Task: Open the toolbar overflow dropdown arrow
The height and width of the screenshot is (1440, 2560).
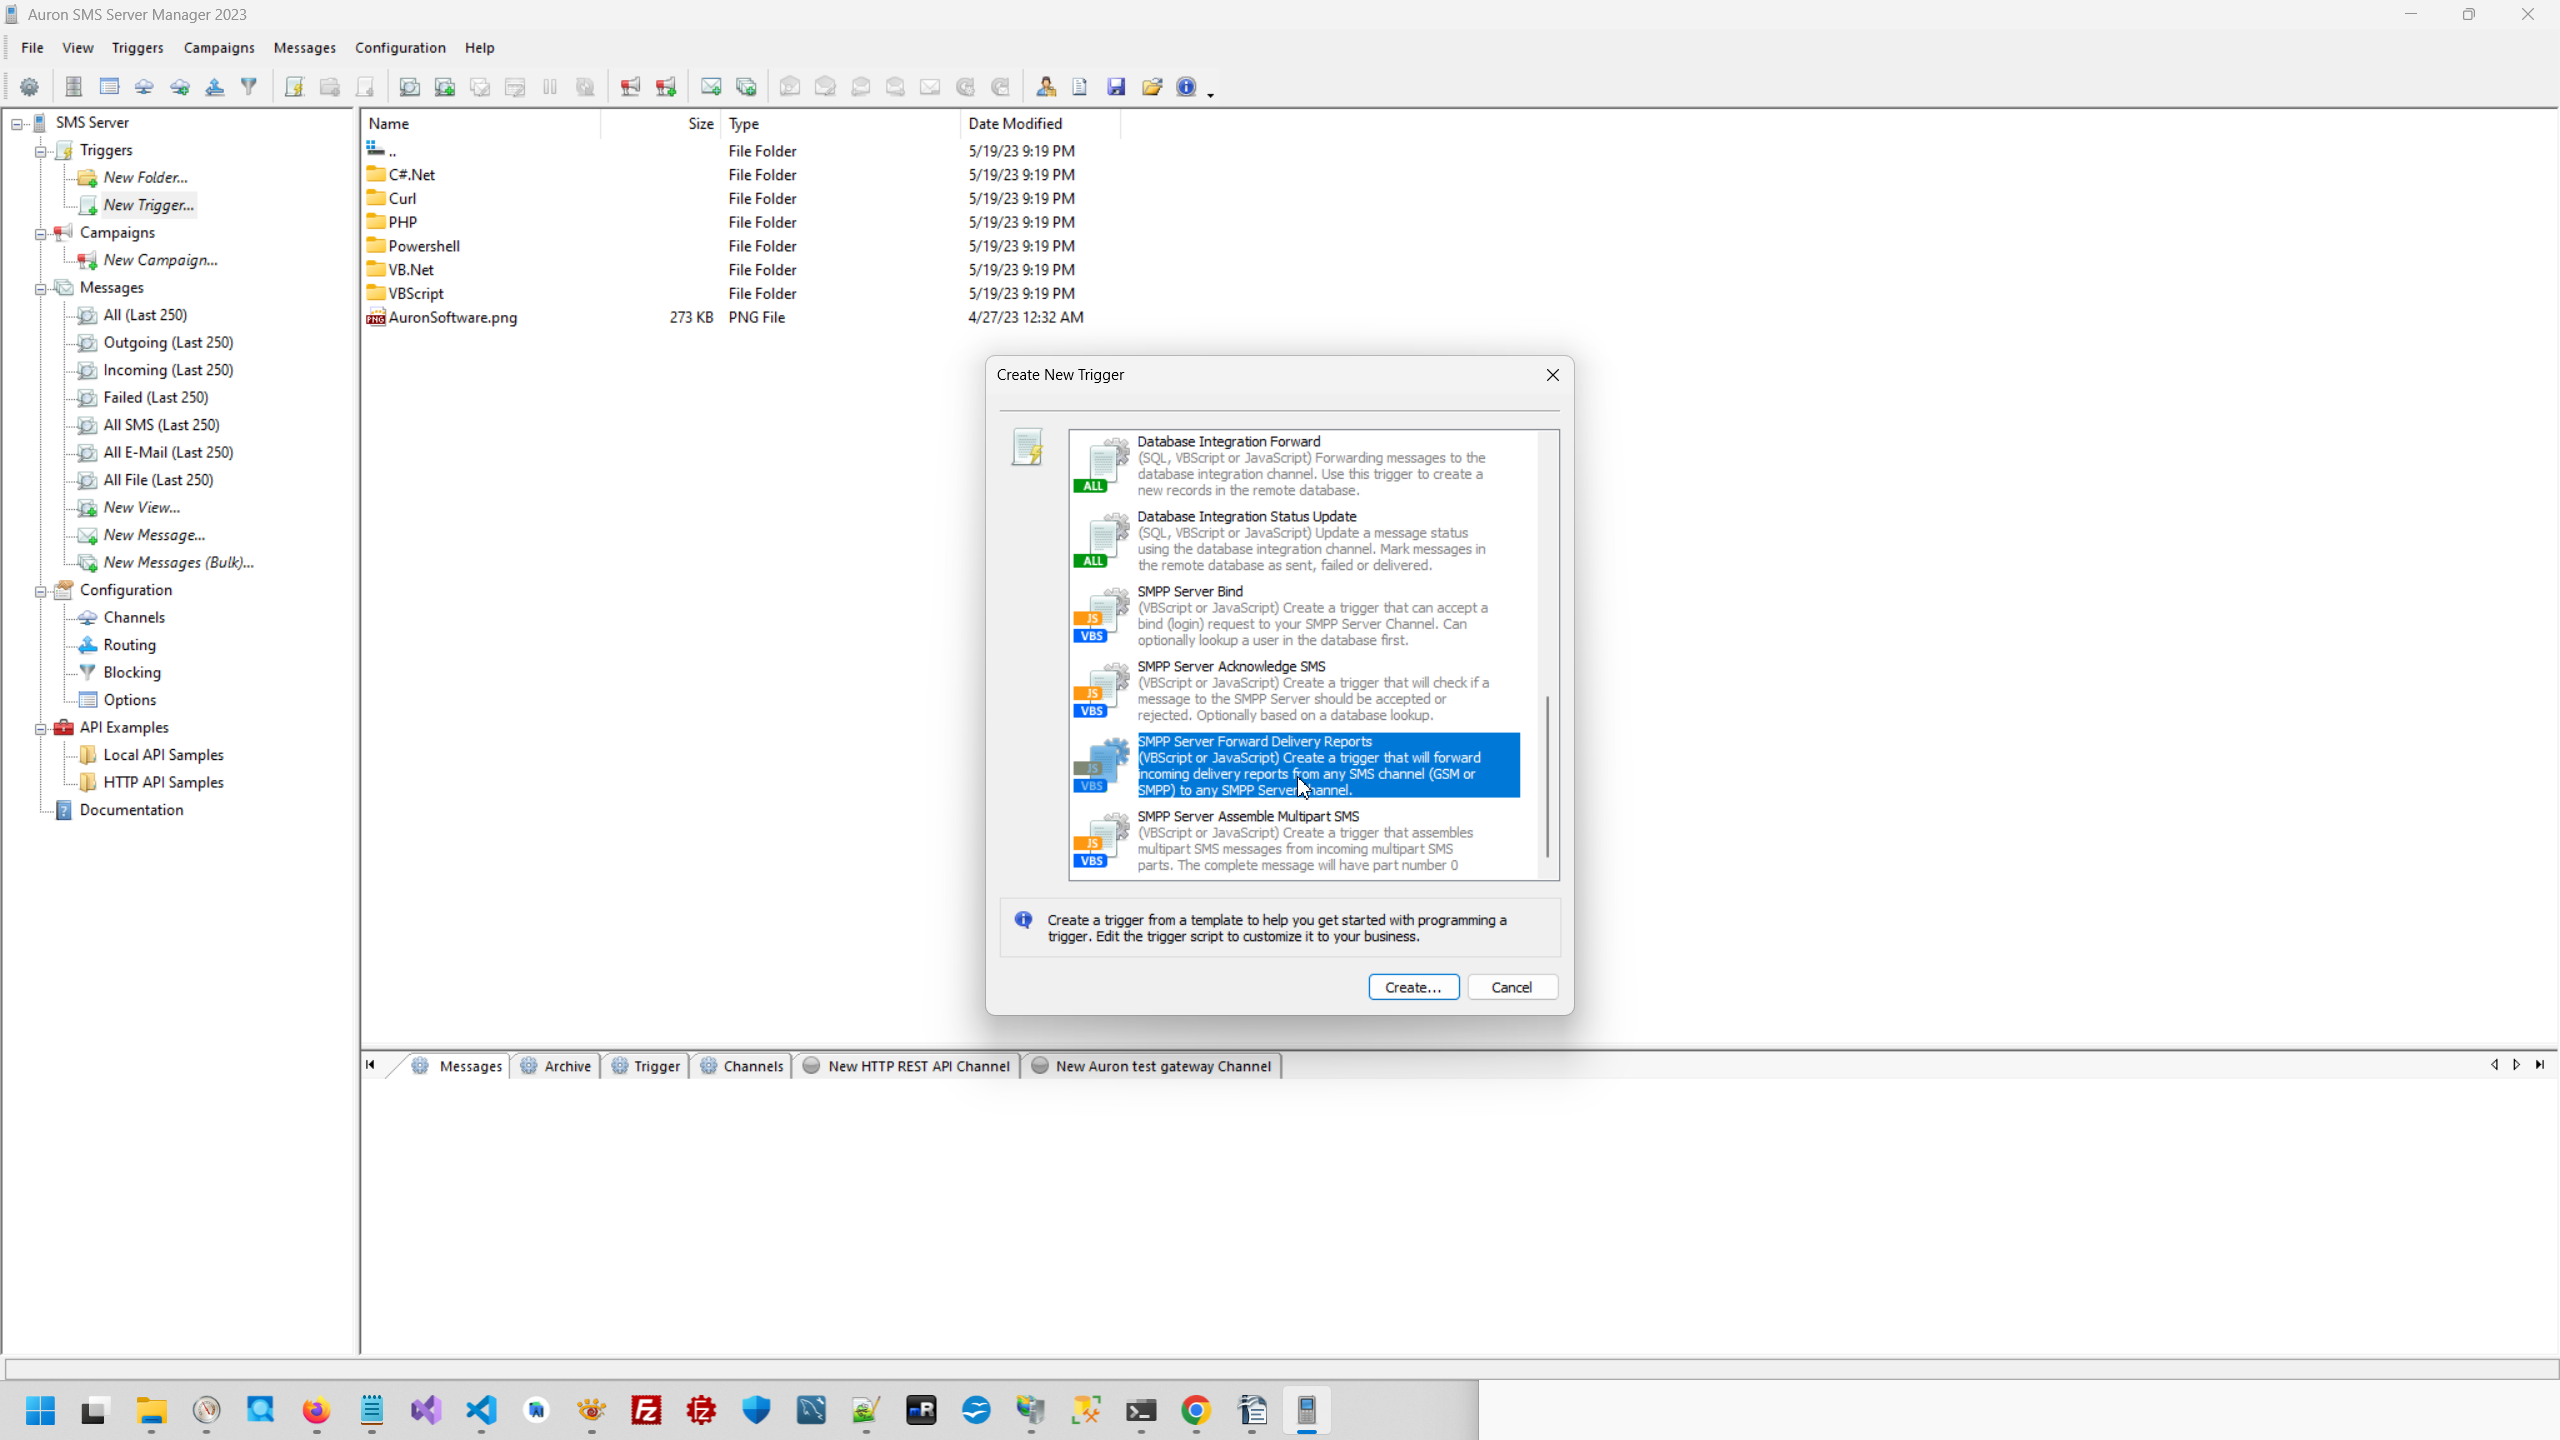Action: pos(1210,94)
